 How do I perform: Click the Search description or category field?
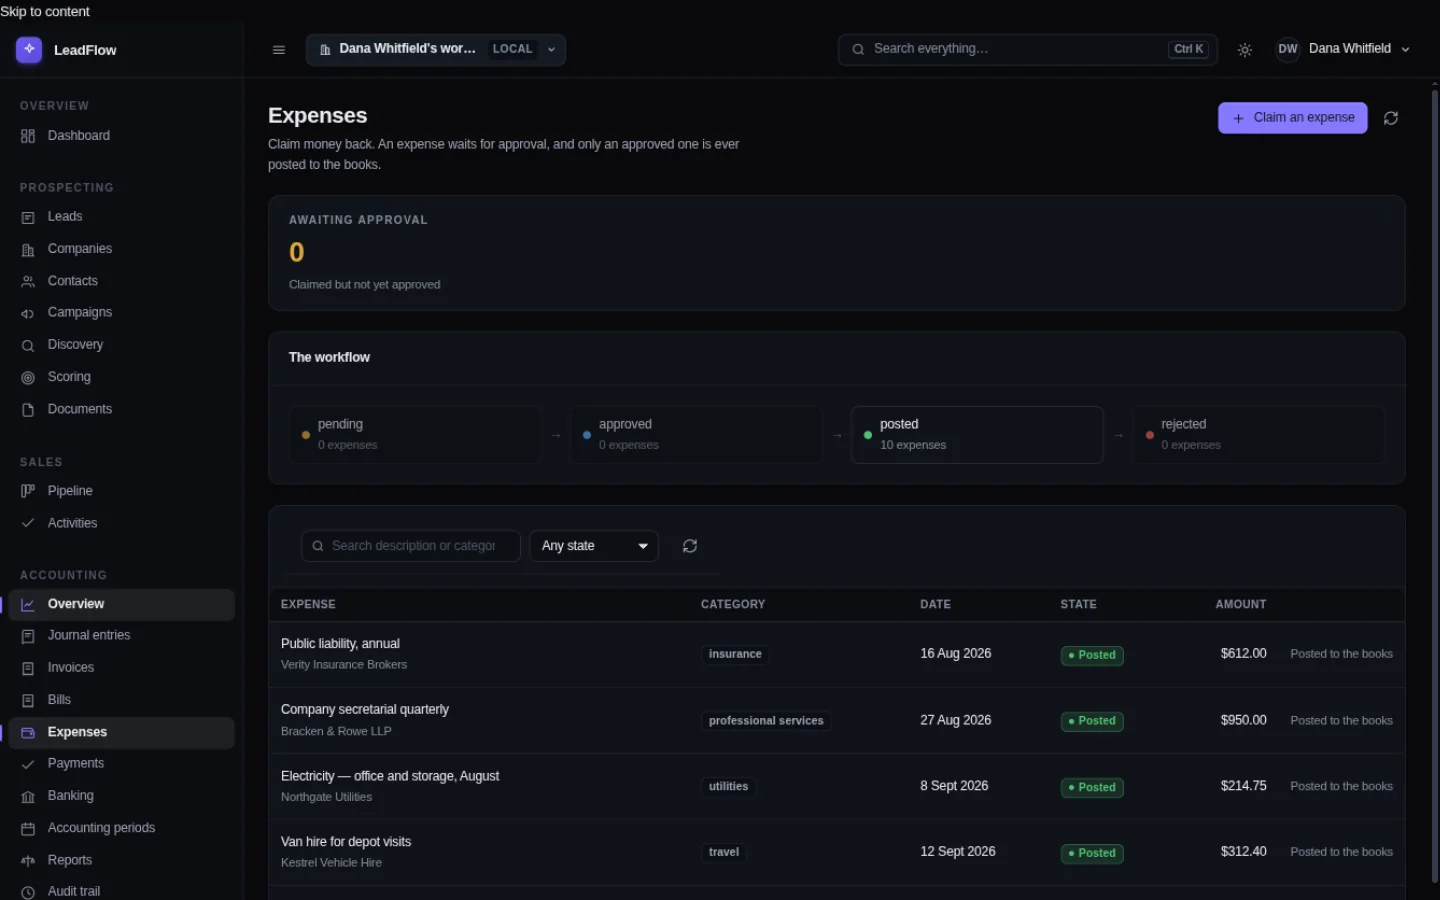click(410, 546)
